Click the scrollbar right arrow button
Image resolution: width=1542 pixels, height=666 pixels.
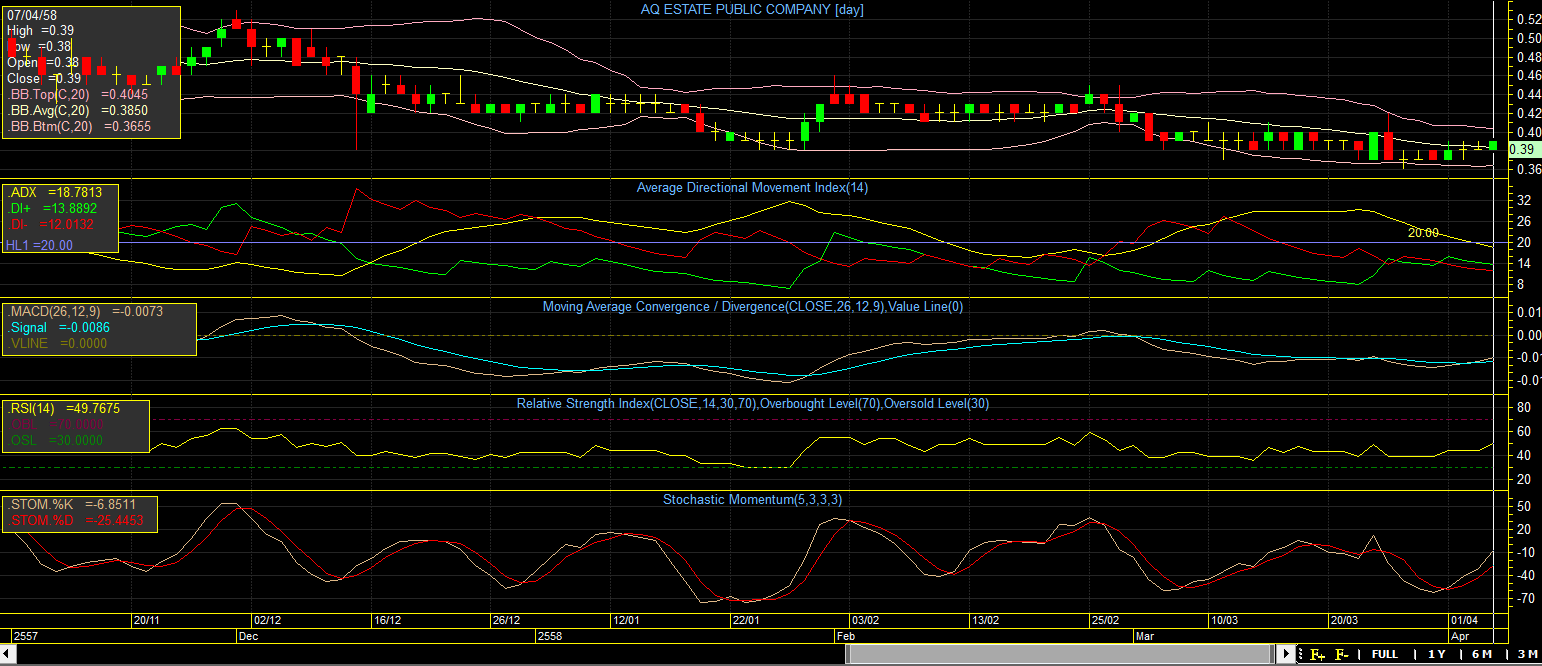(x=1286, y=655)
